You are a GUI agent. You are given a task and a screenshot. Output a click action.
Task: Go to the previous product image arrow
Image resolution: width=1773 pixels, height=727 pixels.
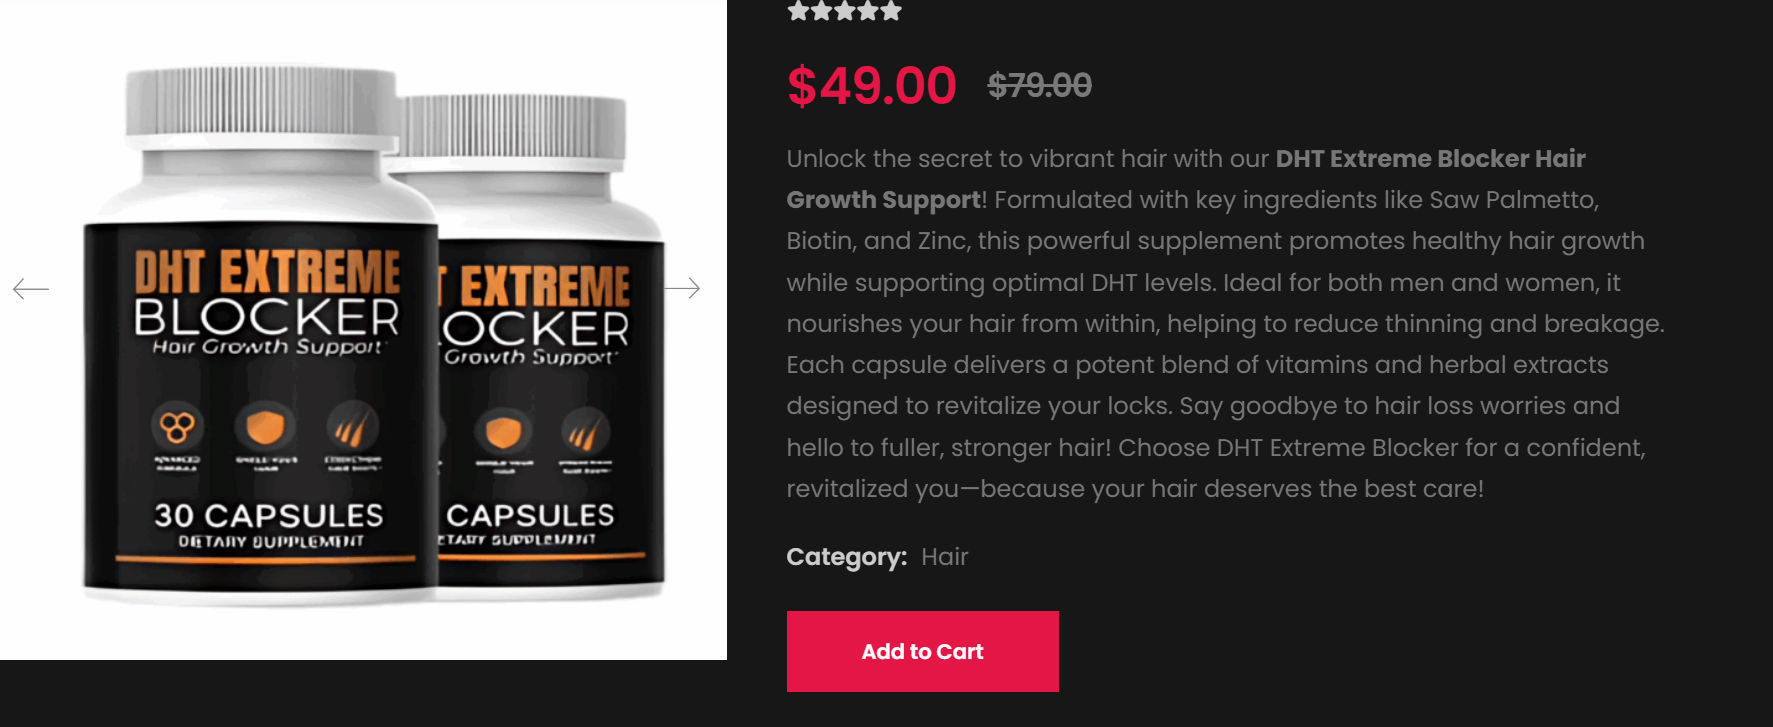coord(31,289)
